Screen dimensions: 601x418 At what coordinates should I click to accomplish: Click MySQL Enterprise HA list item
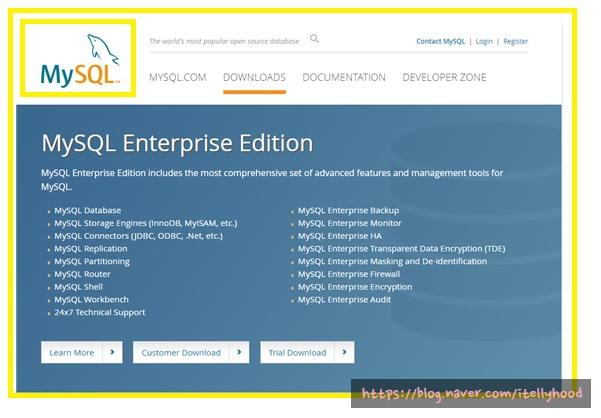340,236
